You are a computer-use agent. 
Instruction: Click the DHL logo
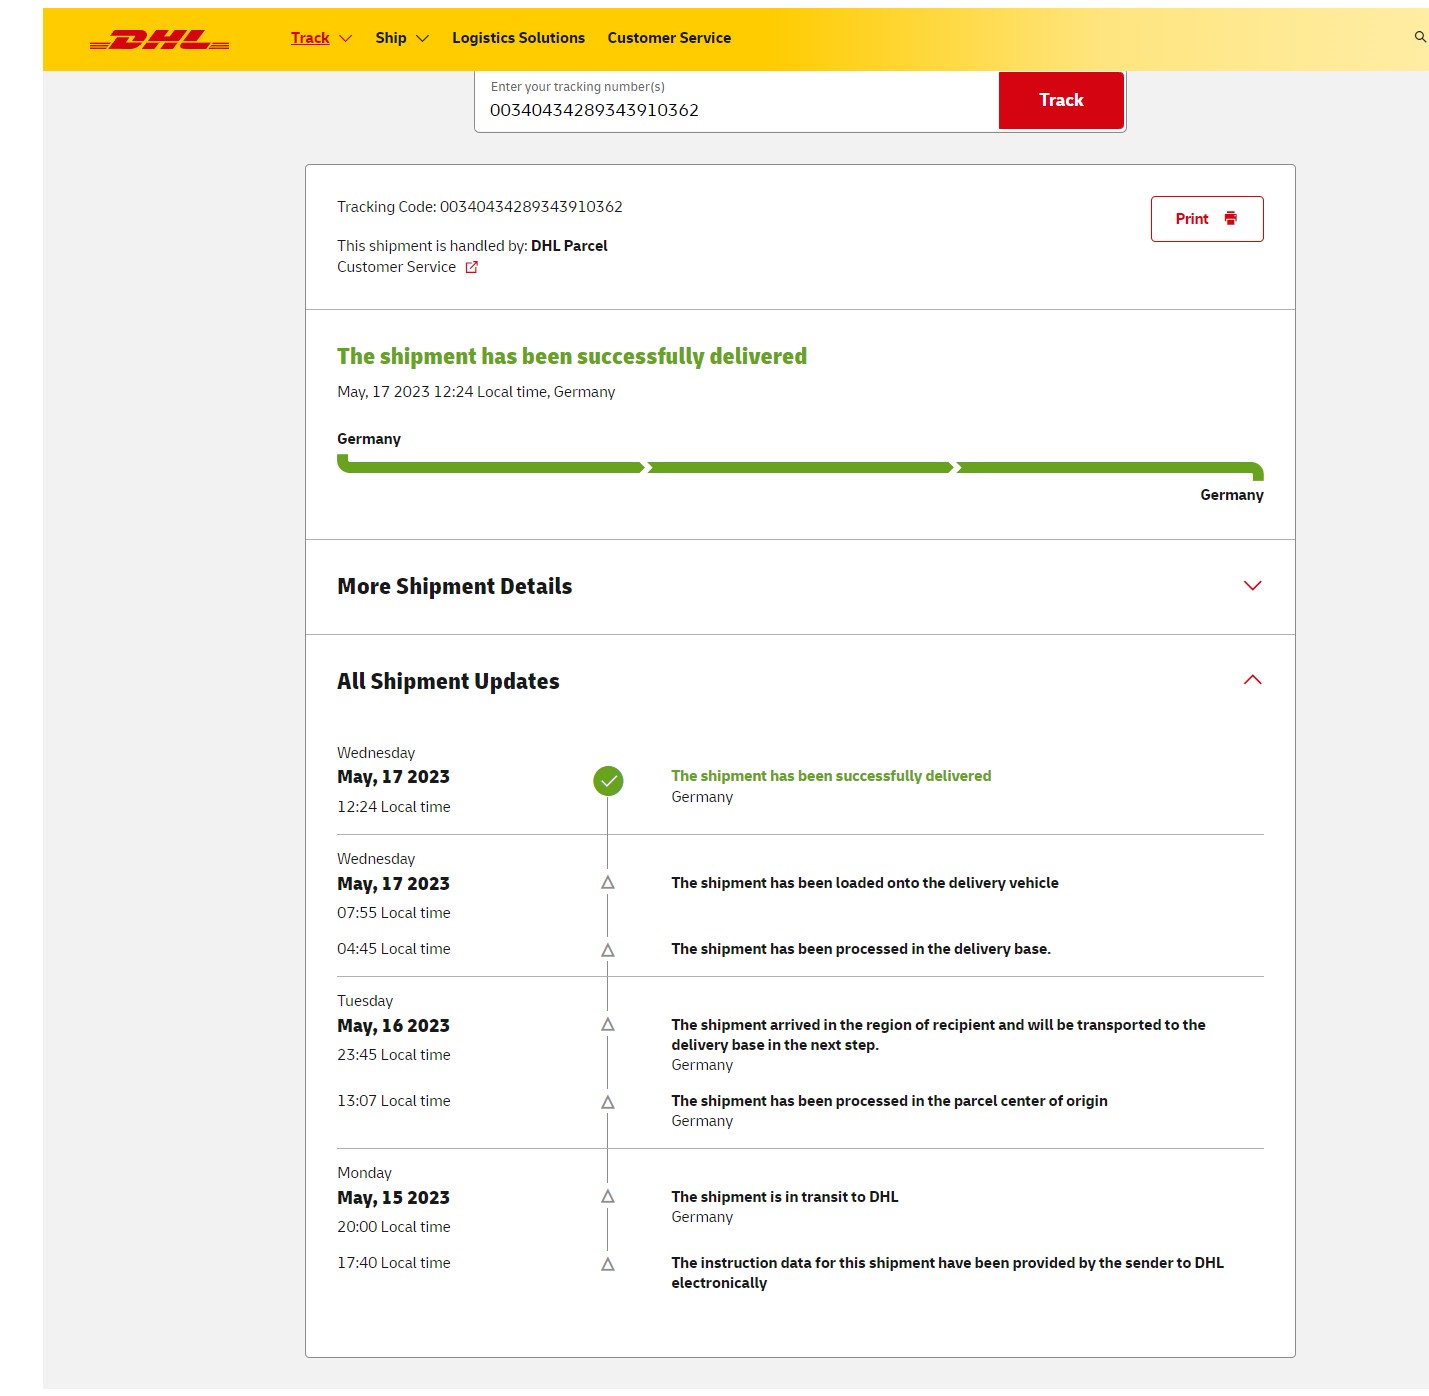[x=160, y=40]
